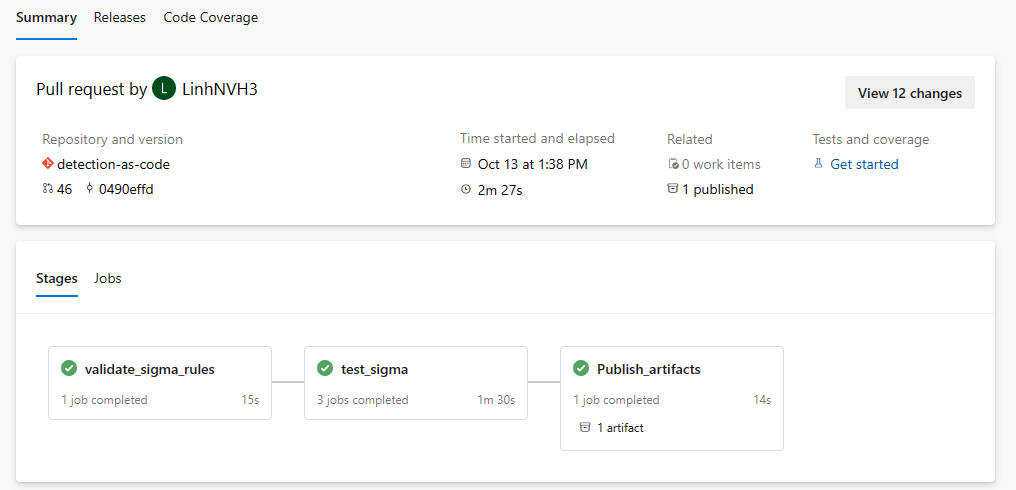The image size is (1016, 490).
Task: Open the 0490effd commit link
Action: point(126,189)
